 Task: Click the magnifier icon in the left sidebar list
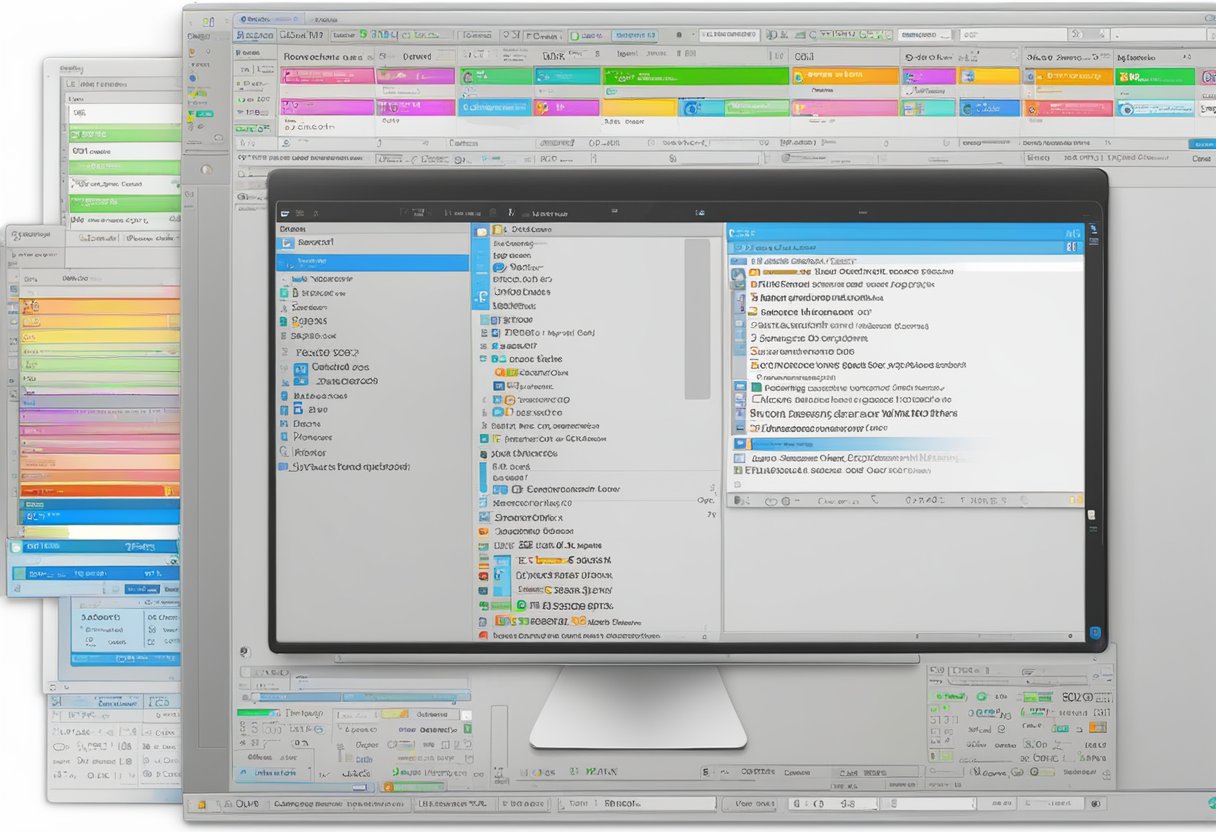pos(283,452)
